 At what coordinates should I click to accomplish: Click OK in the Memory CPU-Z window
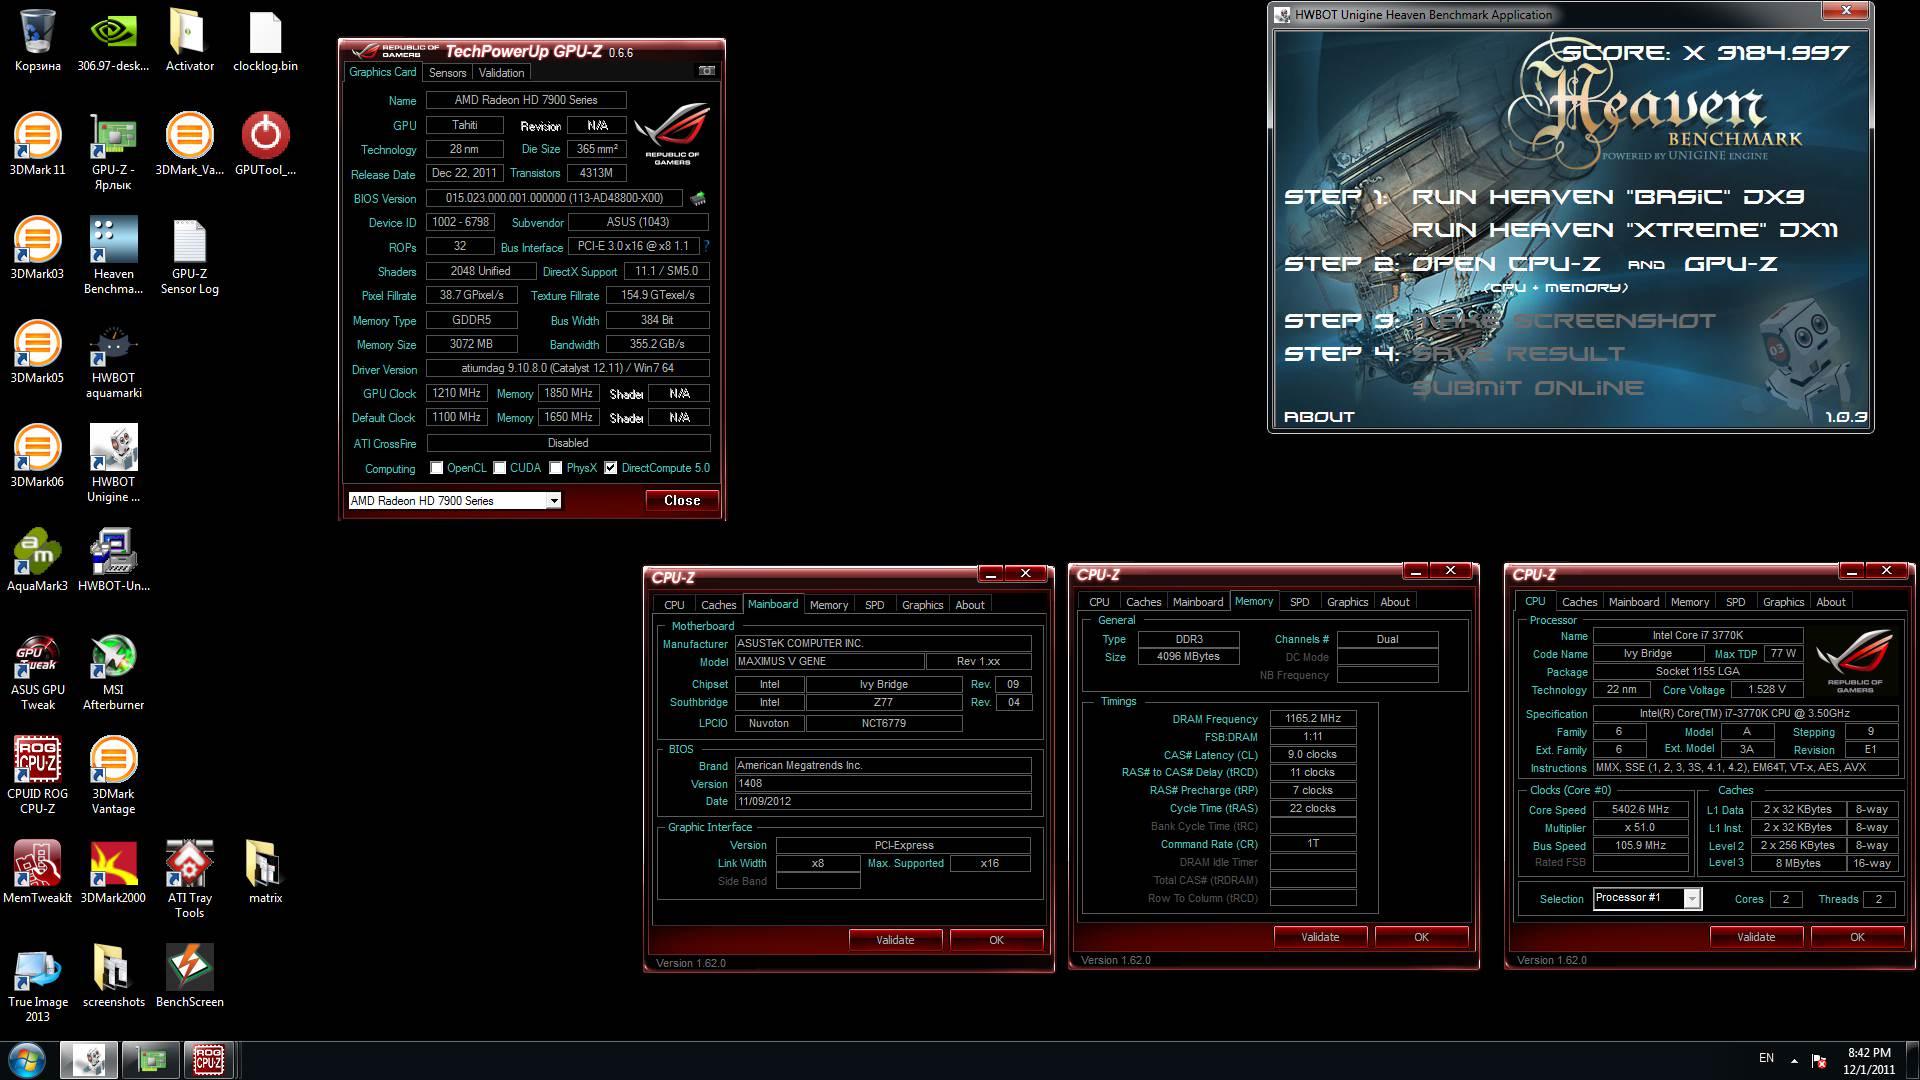[x=1421, y=937]
